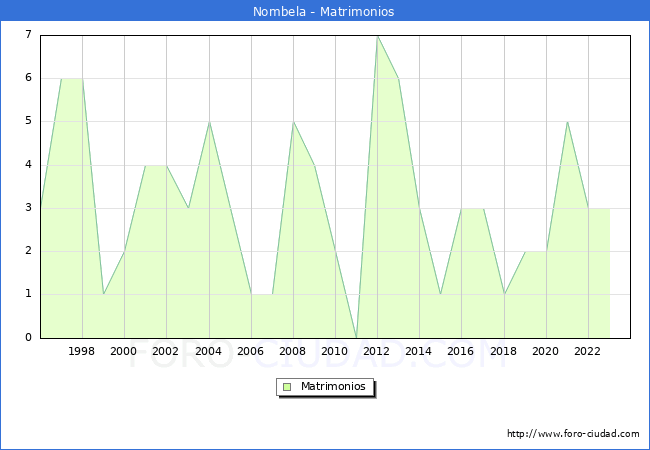Image resolution: width=650 pixels, height=450 pixels.
Task: Click the chart title Nombela - Matrimonios
Action: pyautogui.click(x=325, y=12)
